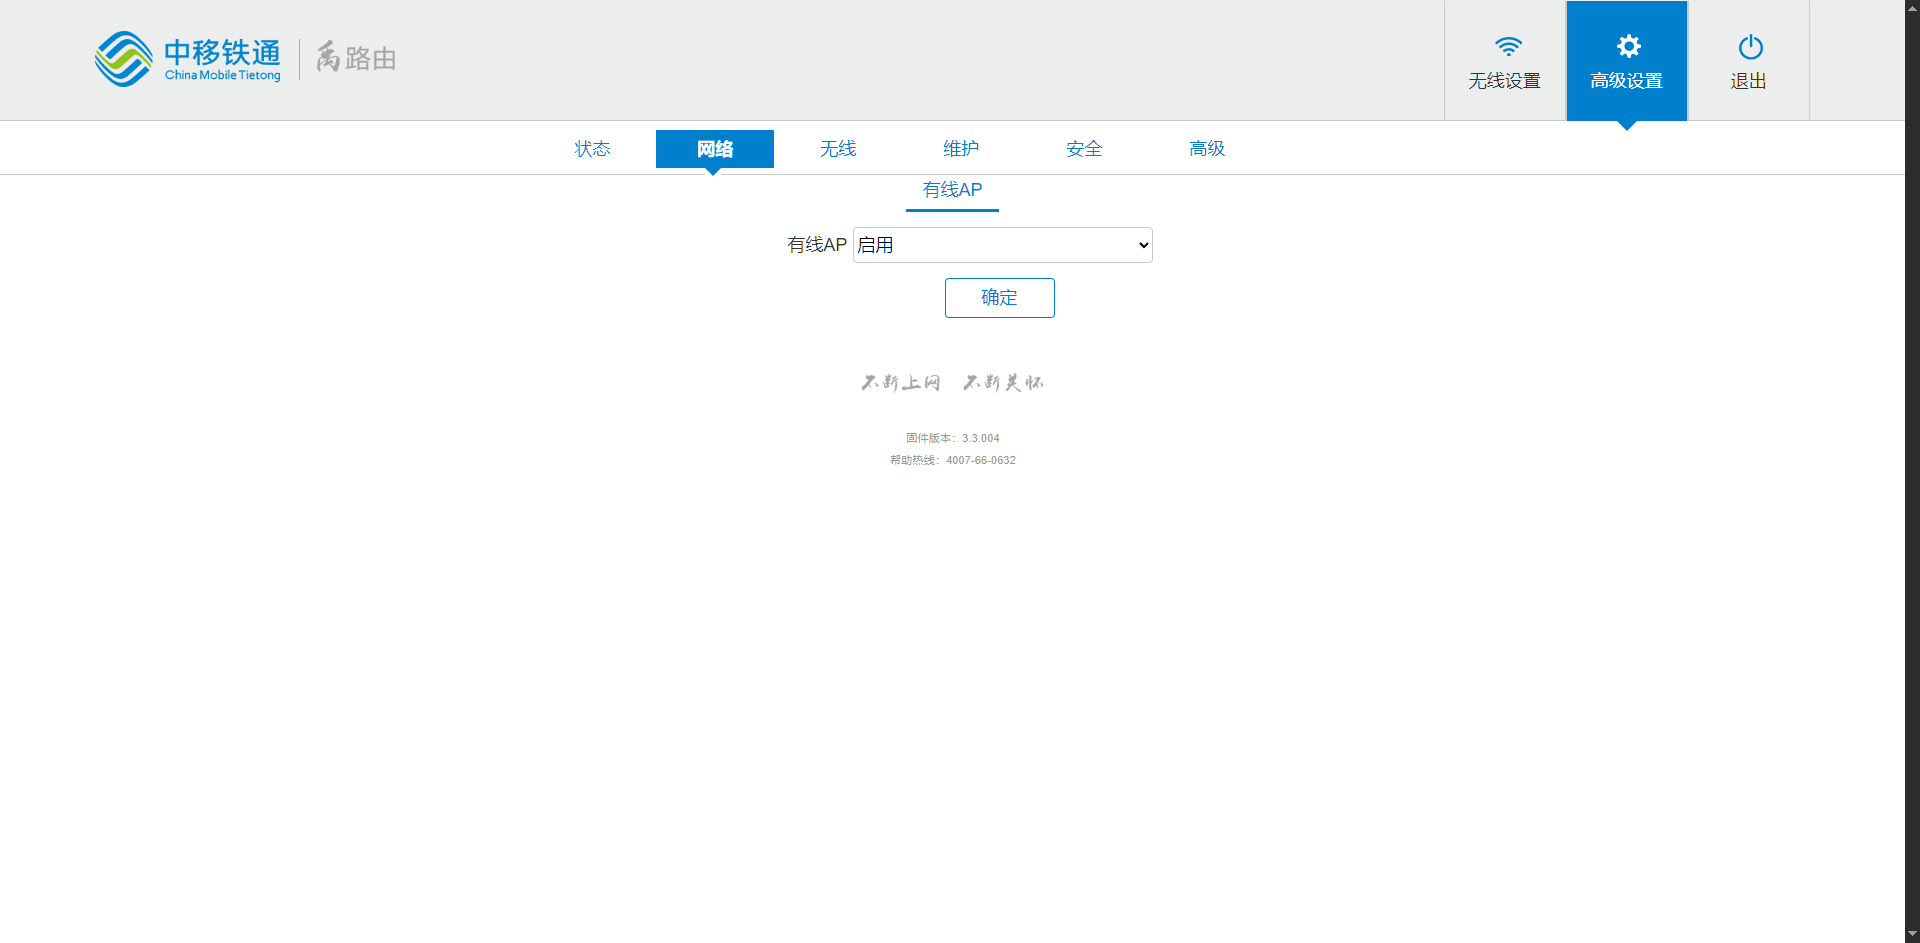Viewport: 1920px width, 943px height.
Task: Switch to the 高级 tab
Action: click(x=1207, y=149)
